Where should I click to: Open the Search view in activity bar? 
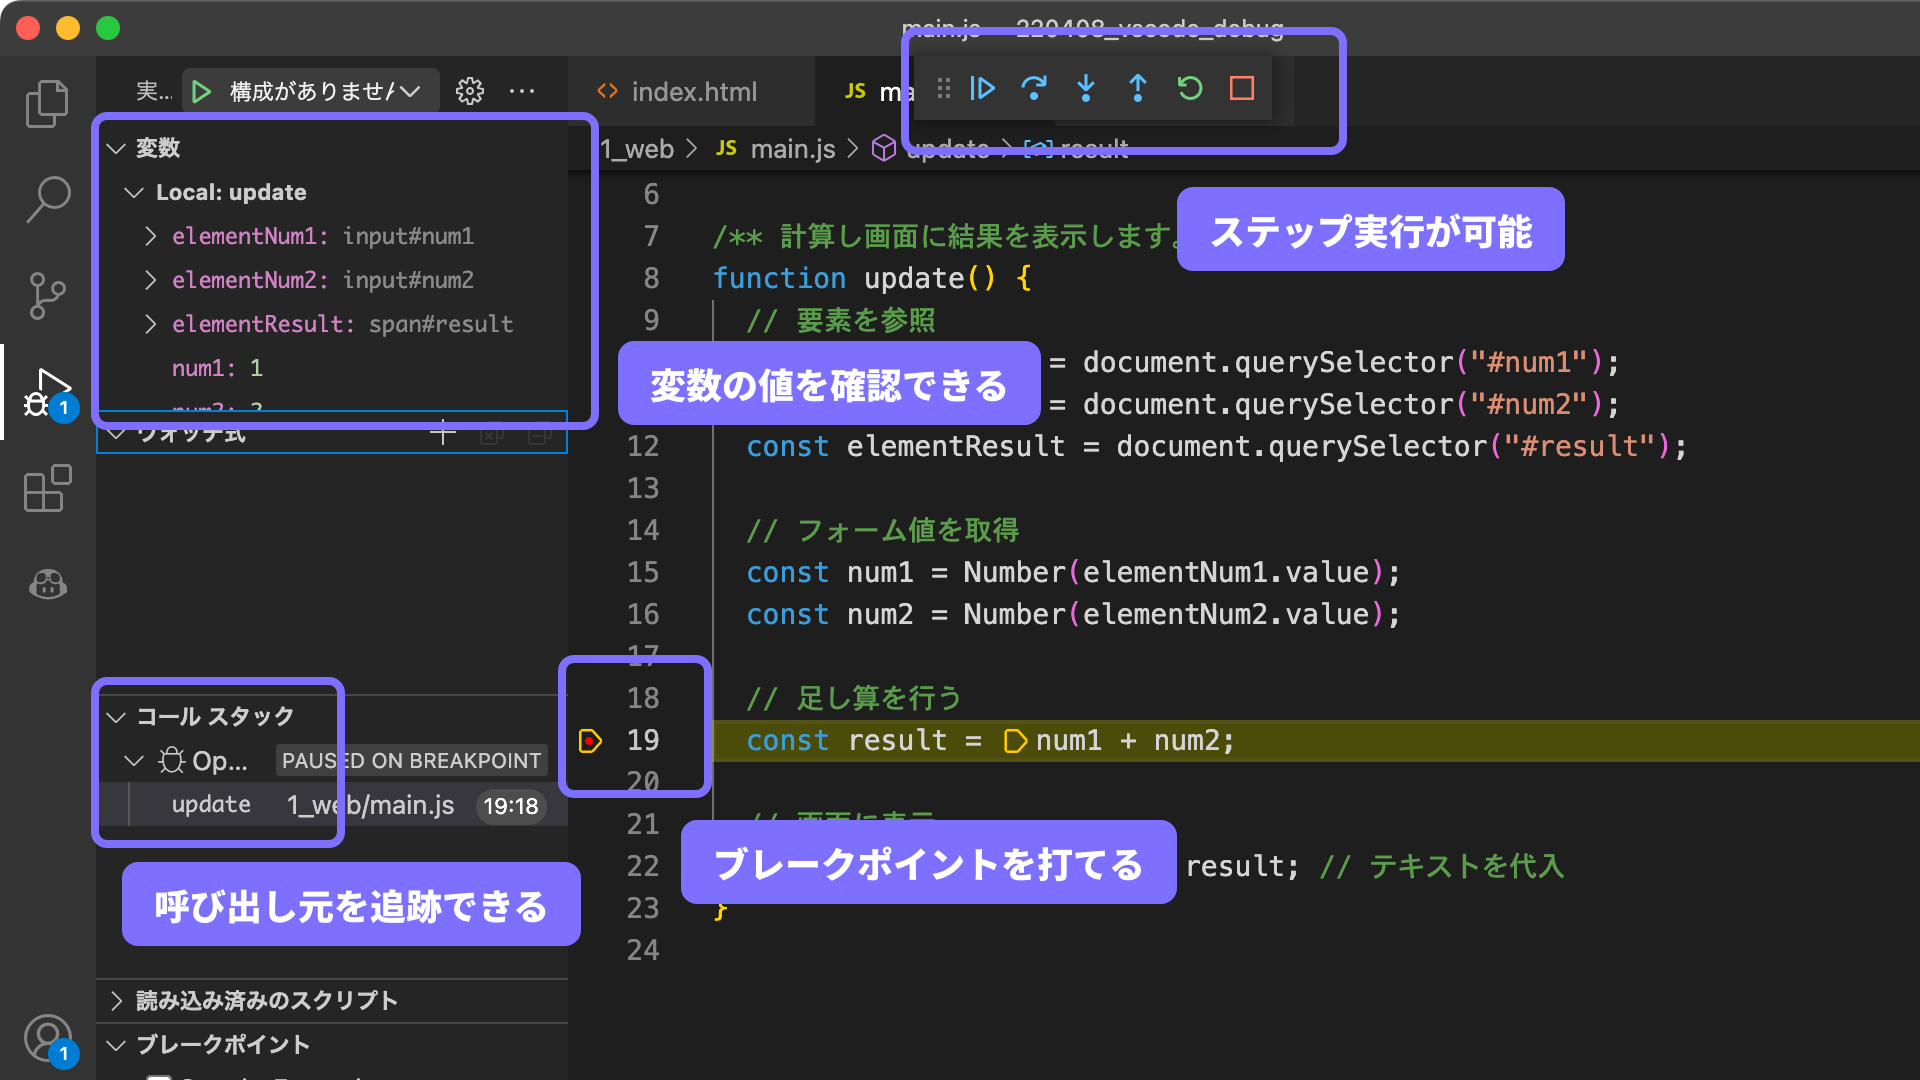(x=47, y=199)
